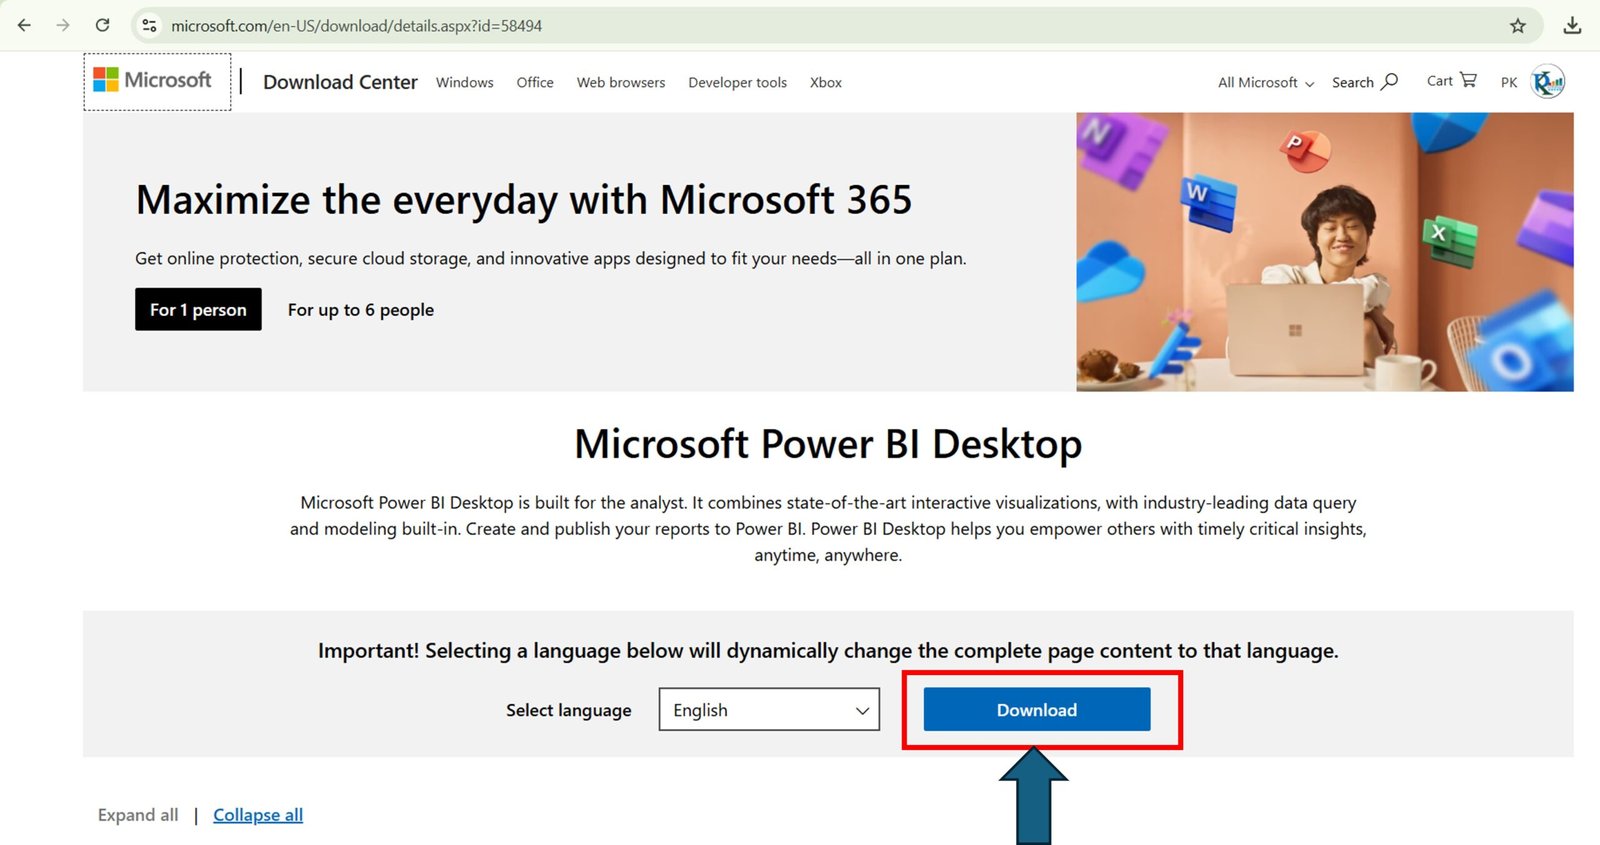Go back using the browser back arrow

point(24,25)
